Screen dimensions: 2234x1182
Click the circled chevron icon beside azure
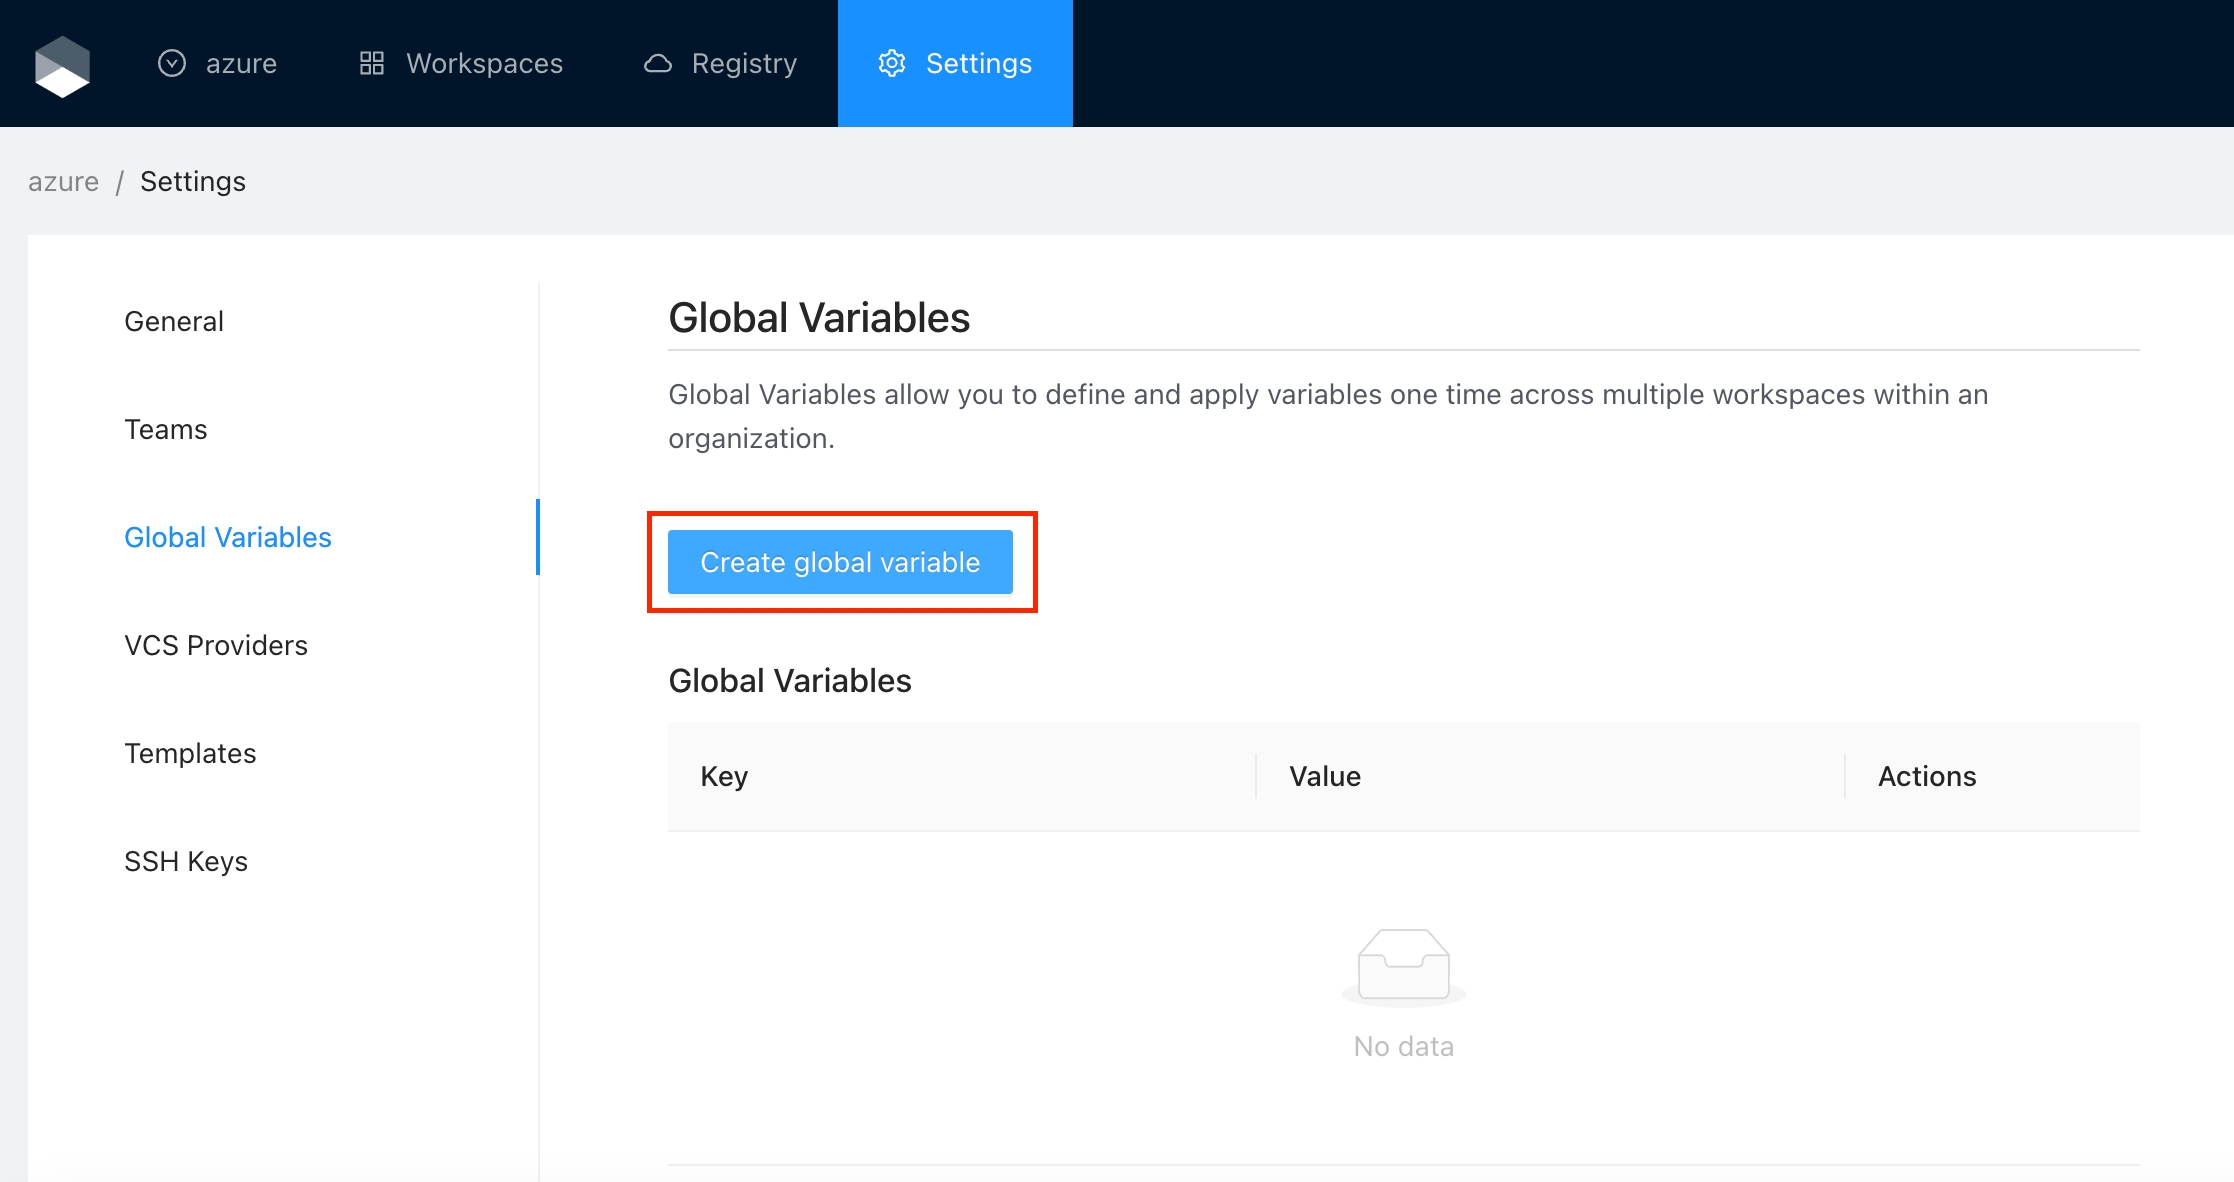[x=172, y=63]
